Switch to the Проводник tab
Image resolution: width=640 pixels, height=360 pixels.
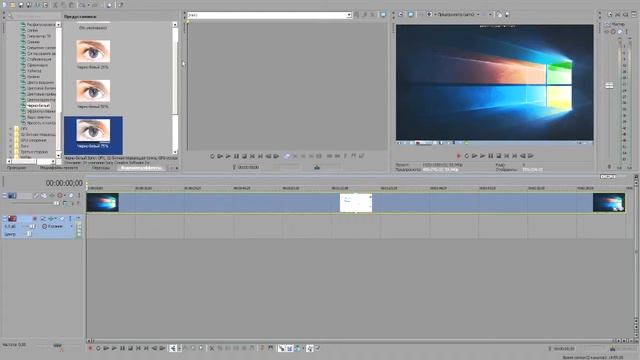[16, 168]
